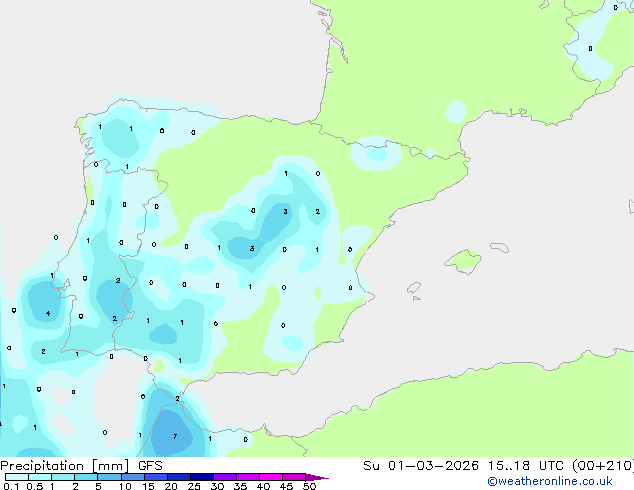Click the '7' precipitation value near Morocco

tap(175, 436)
